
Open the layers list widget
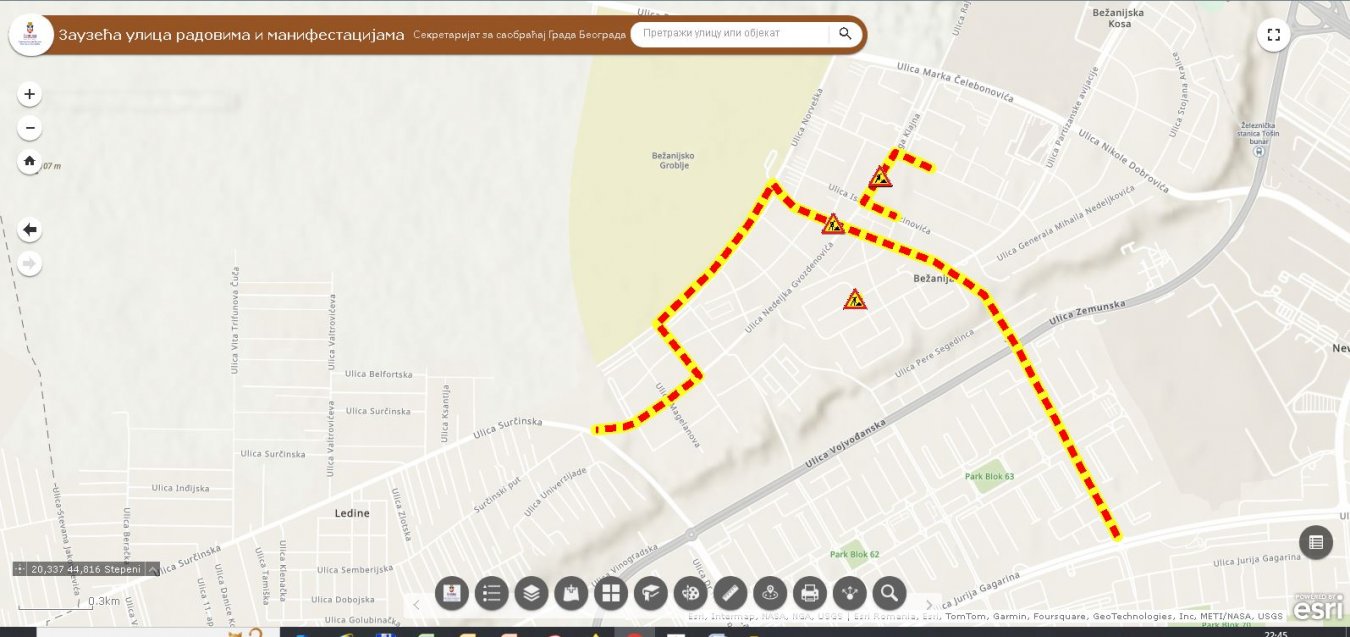tap(531, 593)
